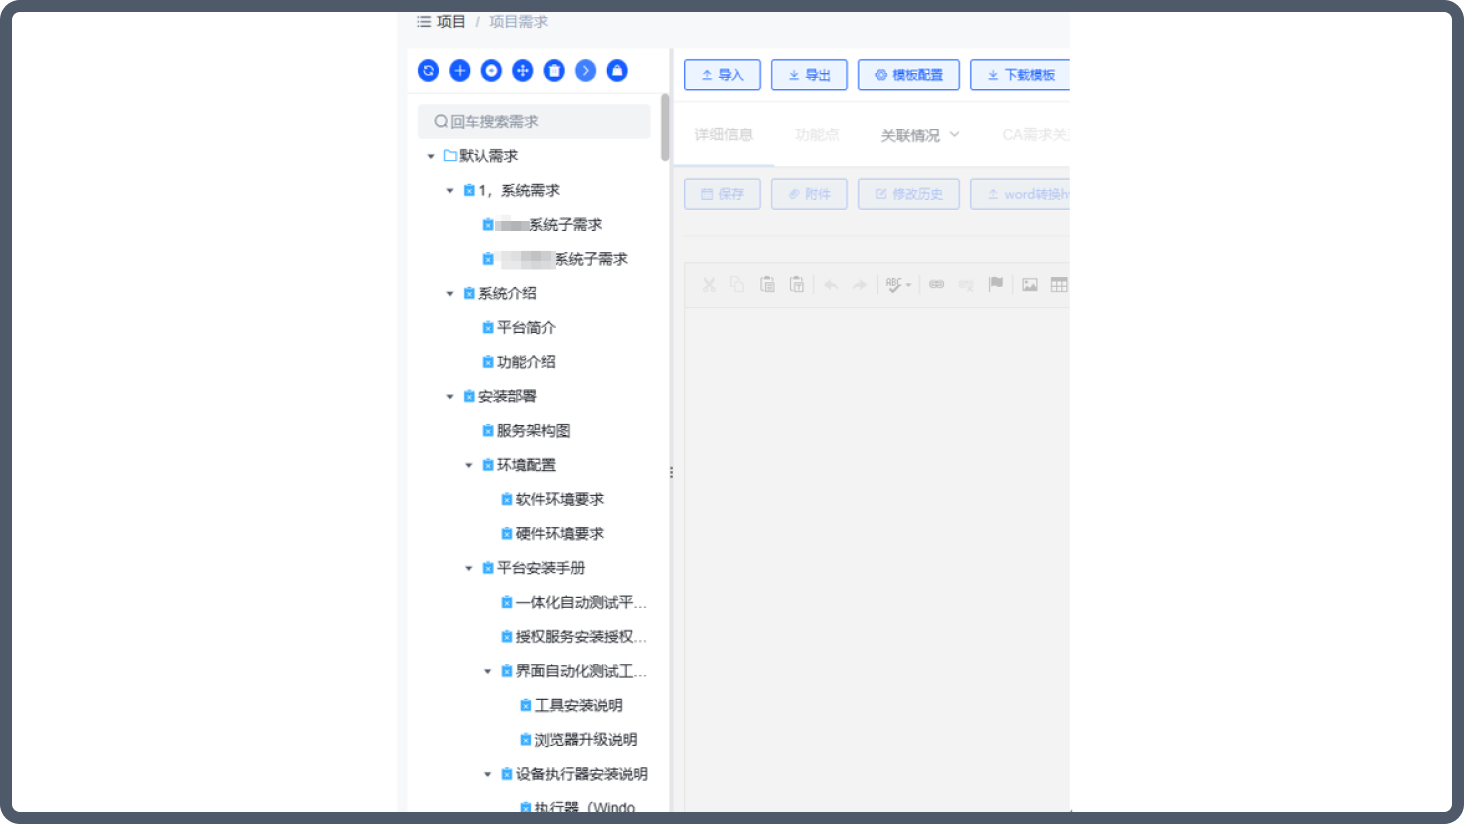Click inside the rich text editor area

877,560
